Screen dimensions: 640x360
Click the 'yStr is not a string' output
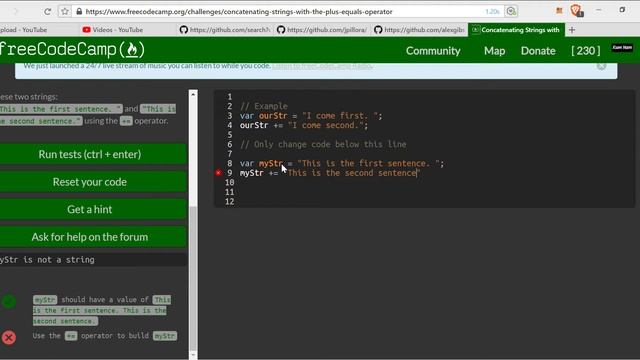click(x=47, y=260)
